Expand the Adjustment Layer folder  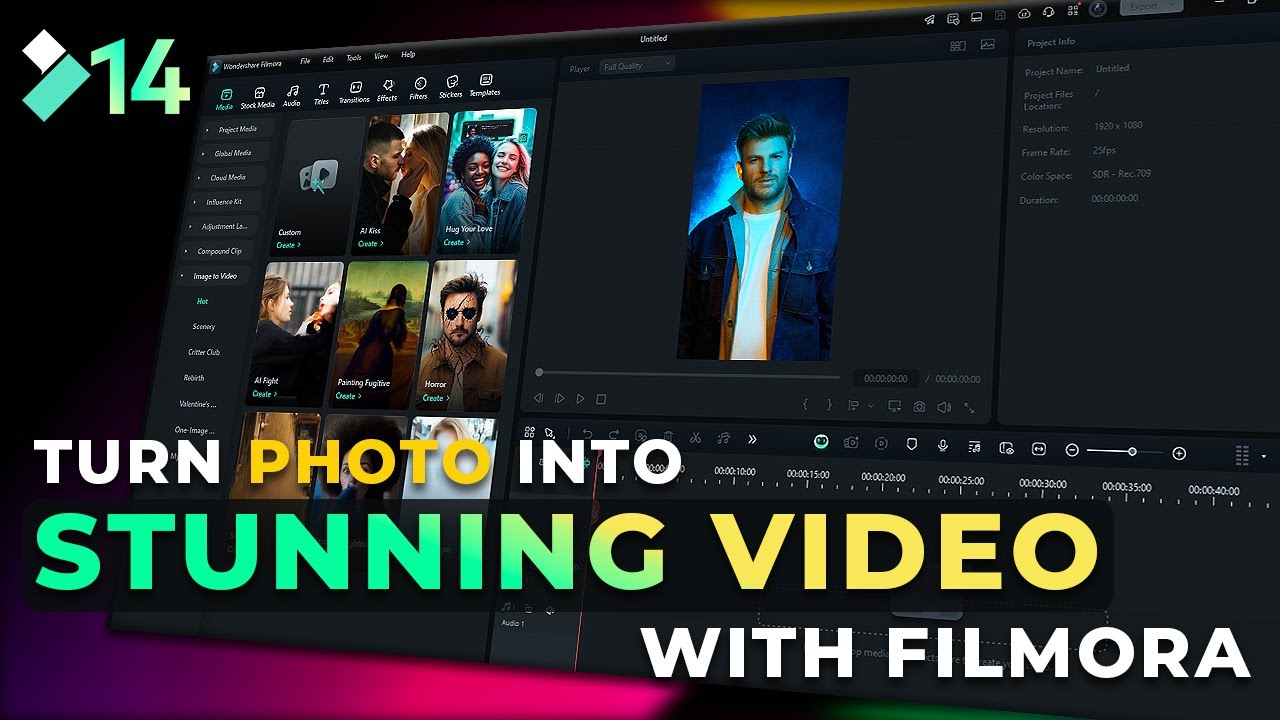click(x=220, y=226)
